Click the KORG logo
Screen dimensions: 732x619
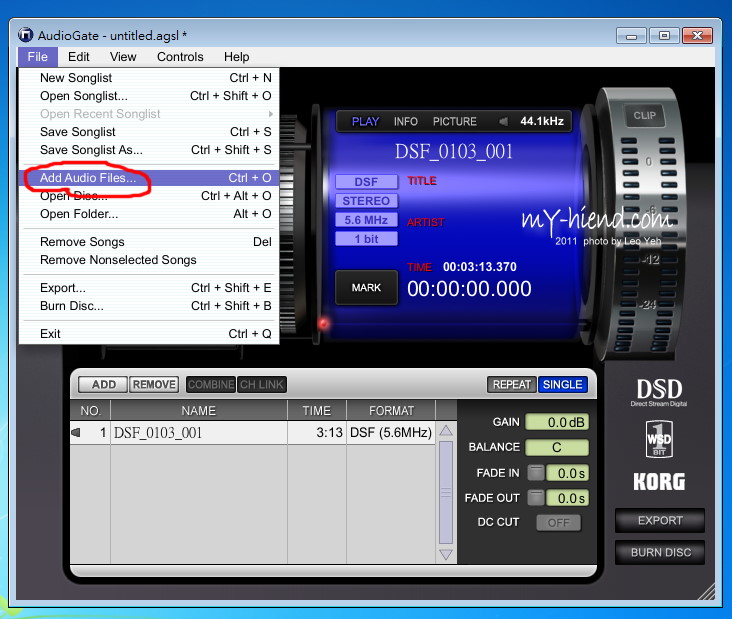pos(659,482)
